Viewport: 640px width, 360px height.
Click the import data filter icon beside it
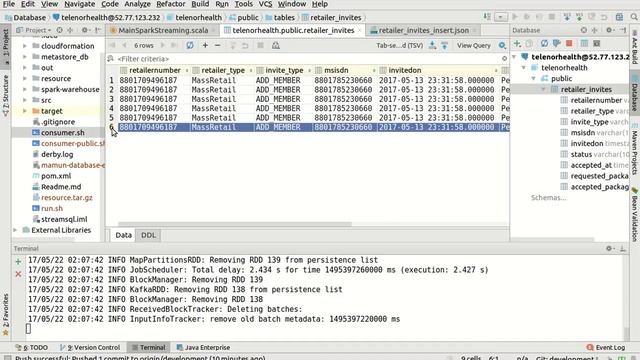point(444,45)
